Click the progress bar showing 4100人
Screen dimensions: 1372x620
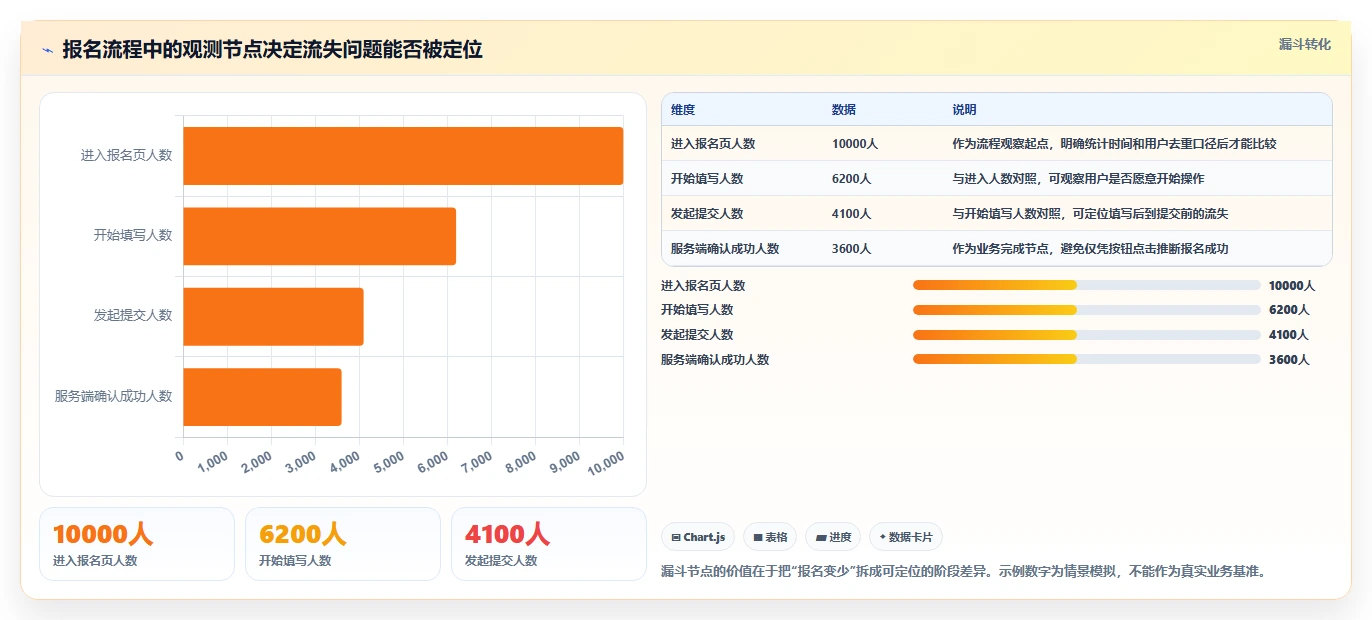pos(1086,335)
